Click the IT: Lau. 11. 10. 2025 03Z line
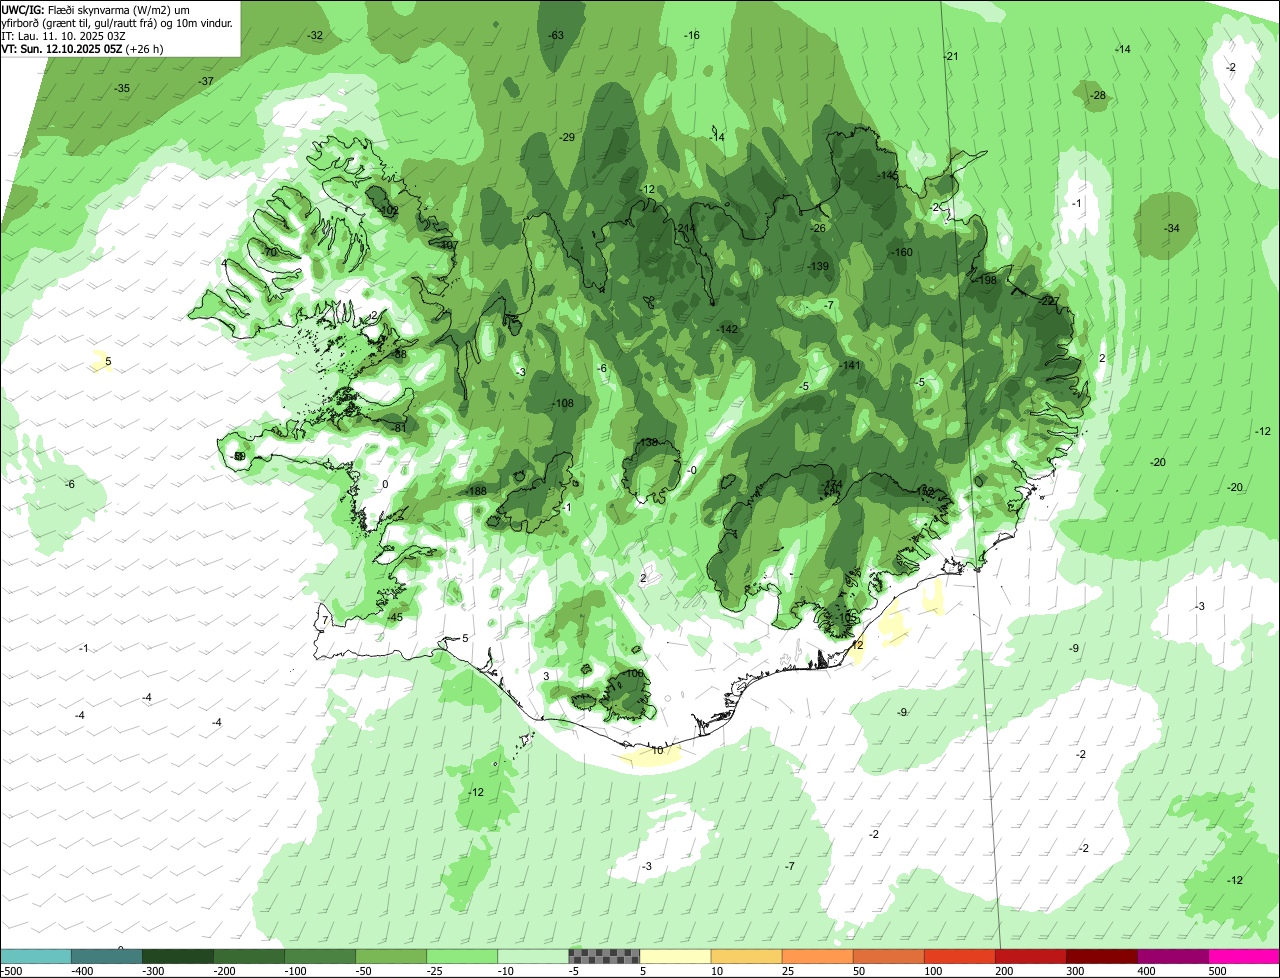Screen dimensions: 1280x978 pos(62,35)
